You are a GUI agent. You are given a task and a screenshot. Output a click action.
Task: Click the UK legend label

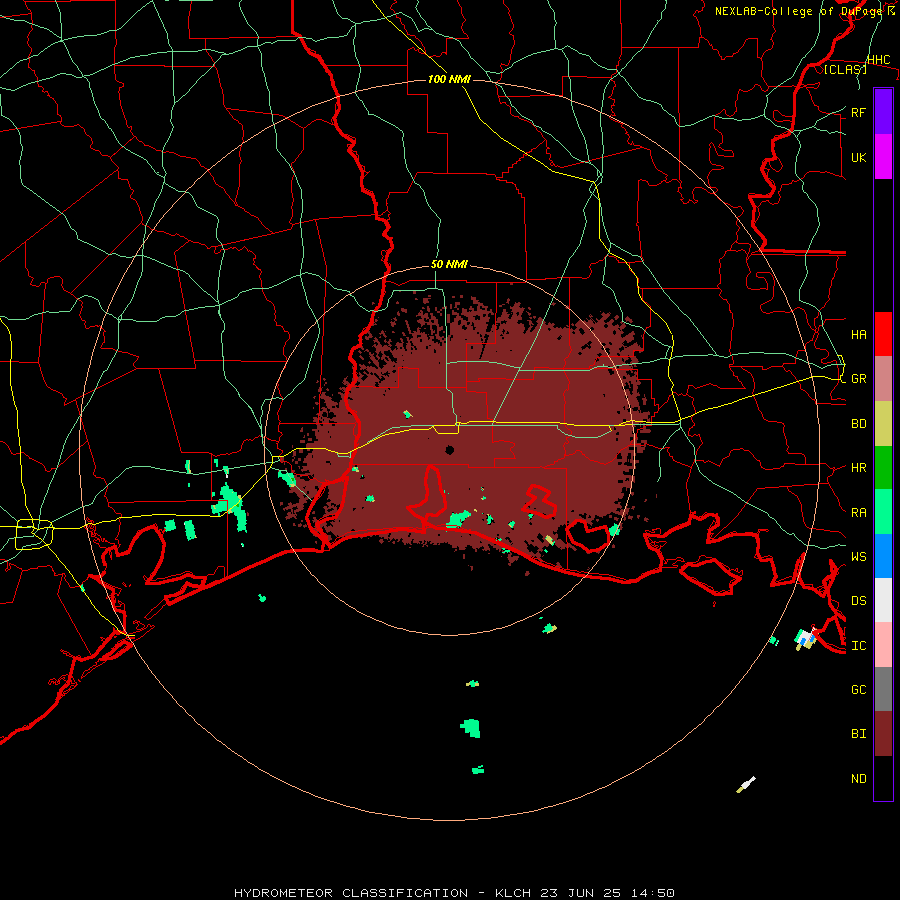click(858, 157)
